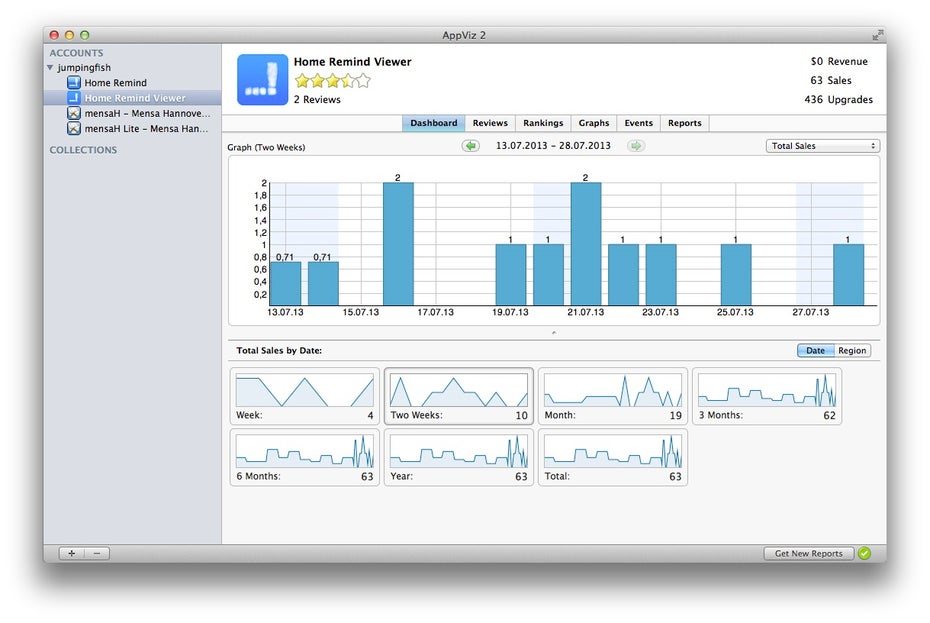Select the Week sales thumbnail

[x=304, y=396]
